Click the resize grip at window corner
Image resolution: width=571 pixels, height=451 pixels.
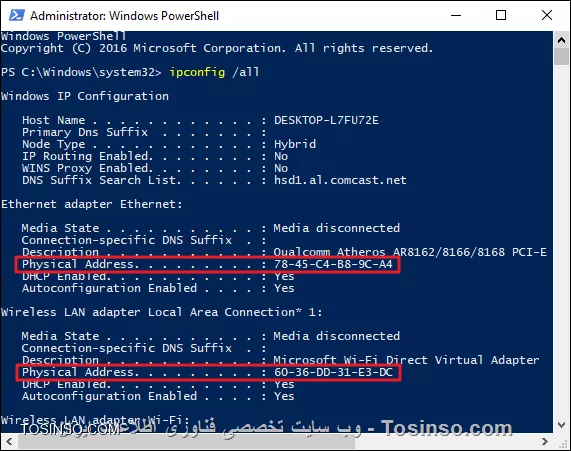click(562, 442)
